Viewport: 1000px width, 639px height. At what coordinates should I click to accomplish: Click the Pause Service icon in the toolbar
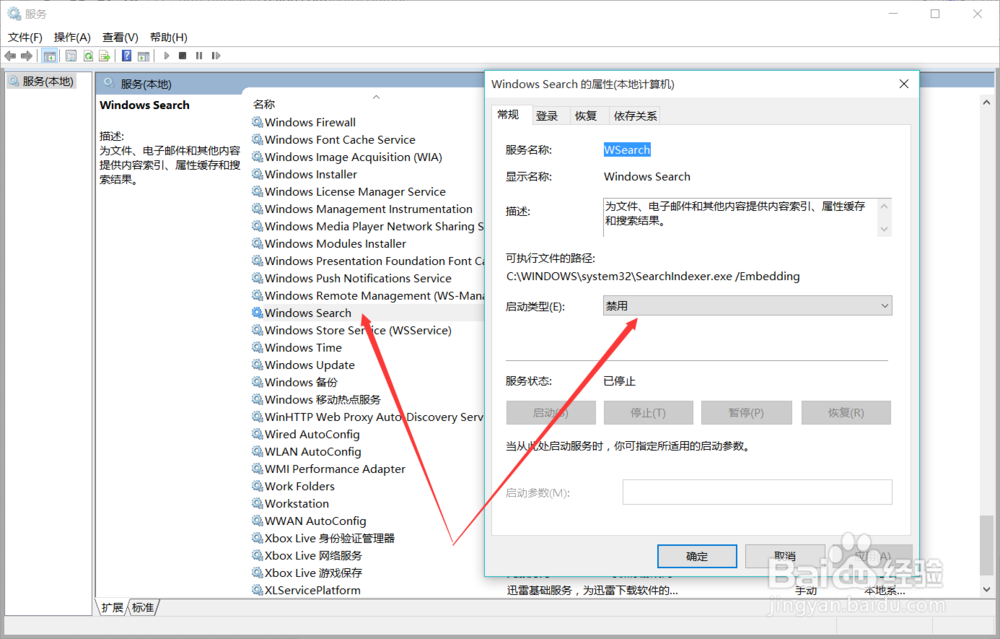(x=201, y=55)
